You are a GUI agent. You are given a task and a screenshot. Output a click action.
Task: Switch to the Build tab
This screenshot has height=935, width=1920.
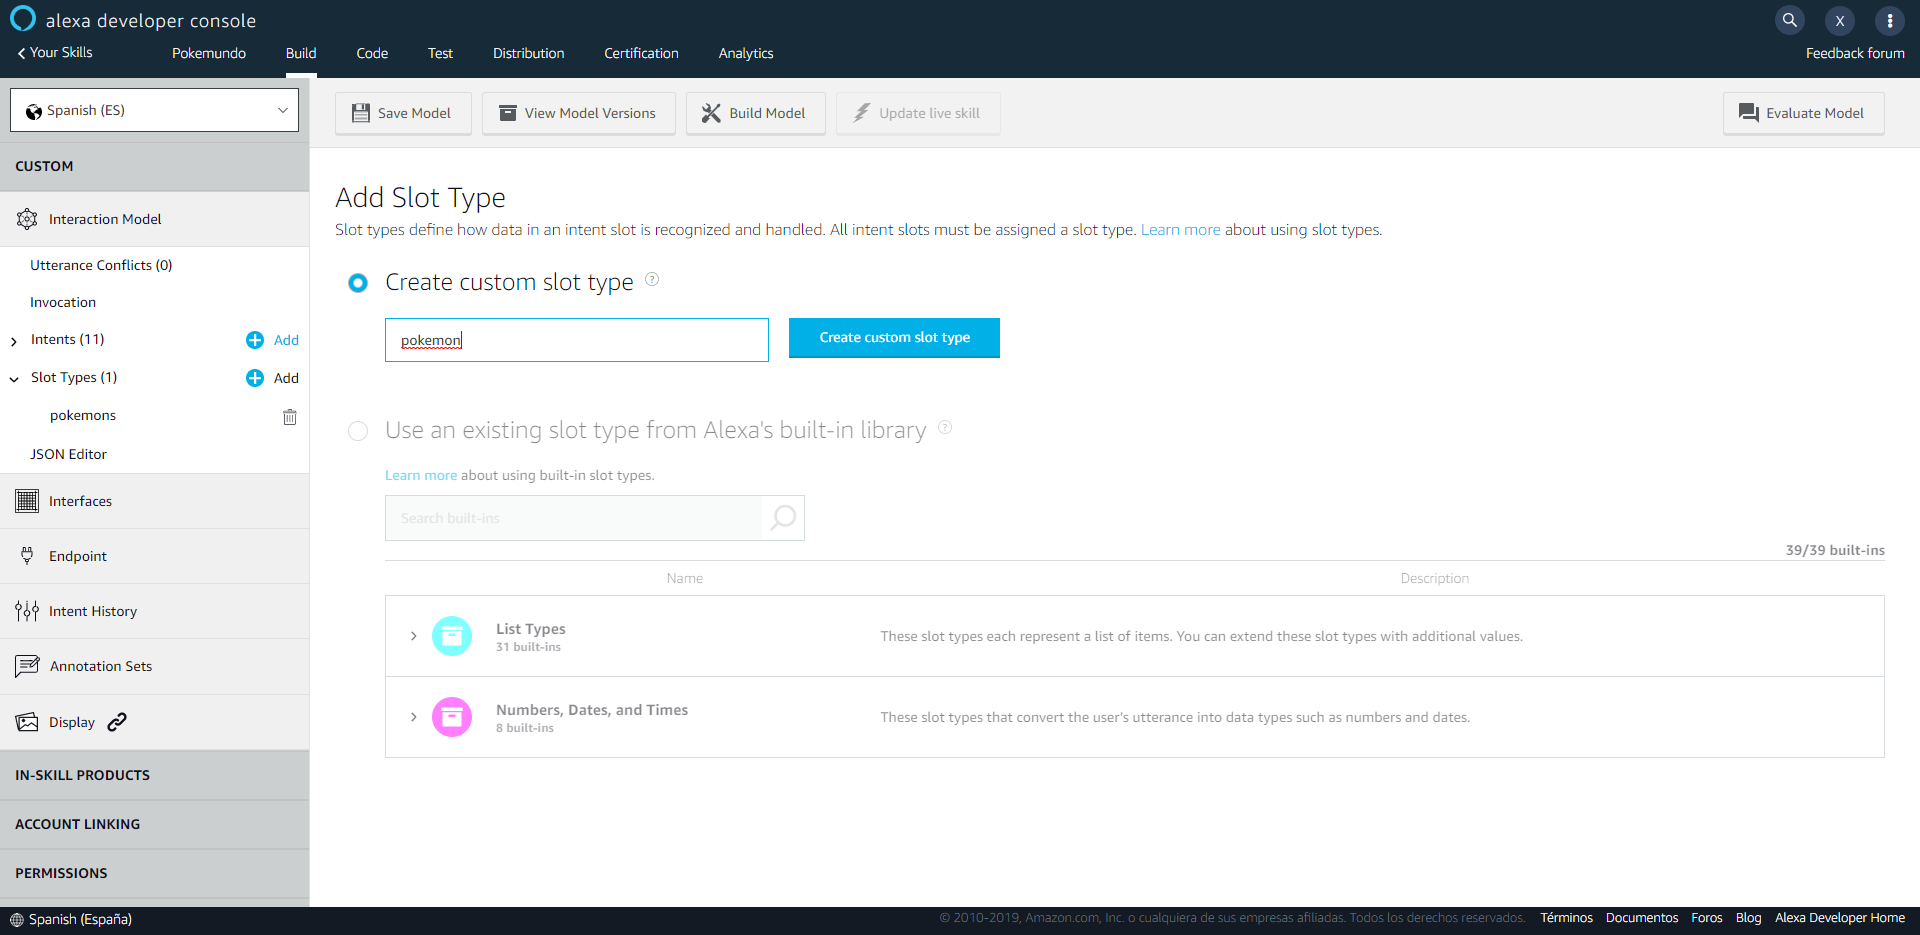[301, 53]
